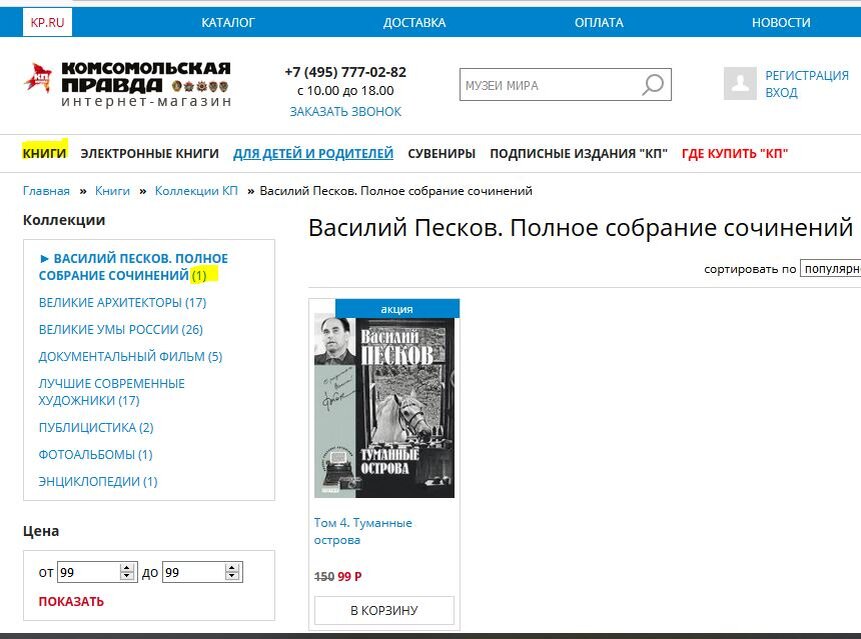Open the ВЕЛИКИЕ УМЫ РОССИИ (26) collection
861x639 pixels.
click(x=121, y=329)
